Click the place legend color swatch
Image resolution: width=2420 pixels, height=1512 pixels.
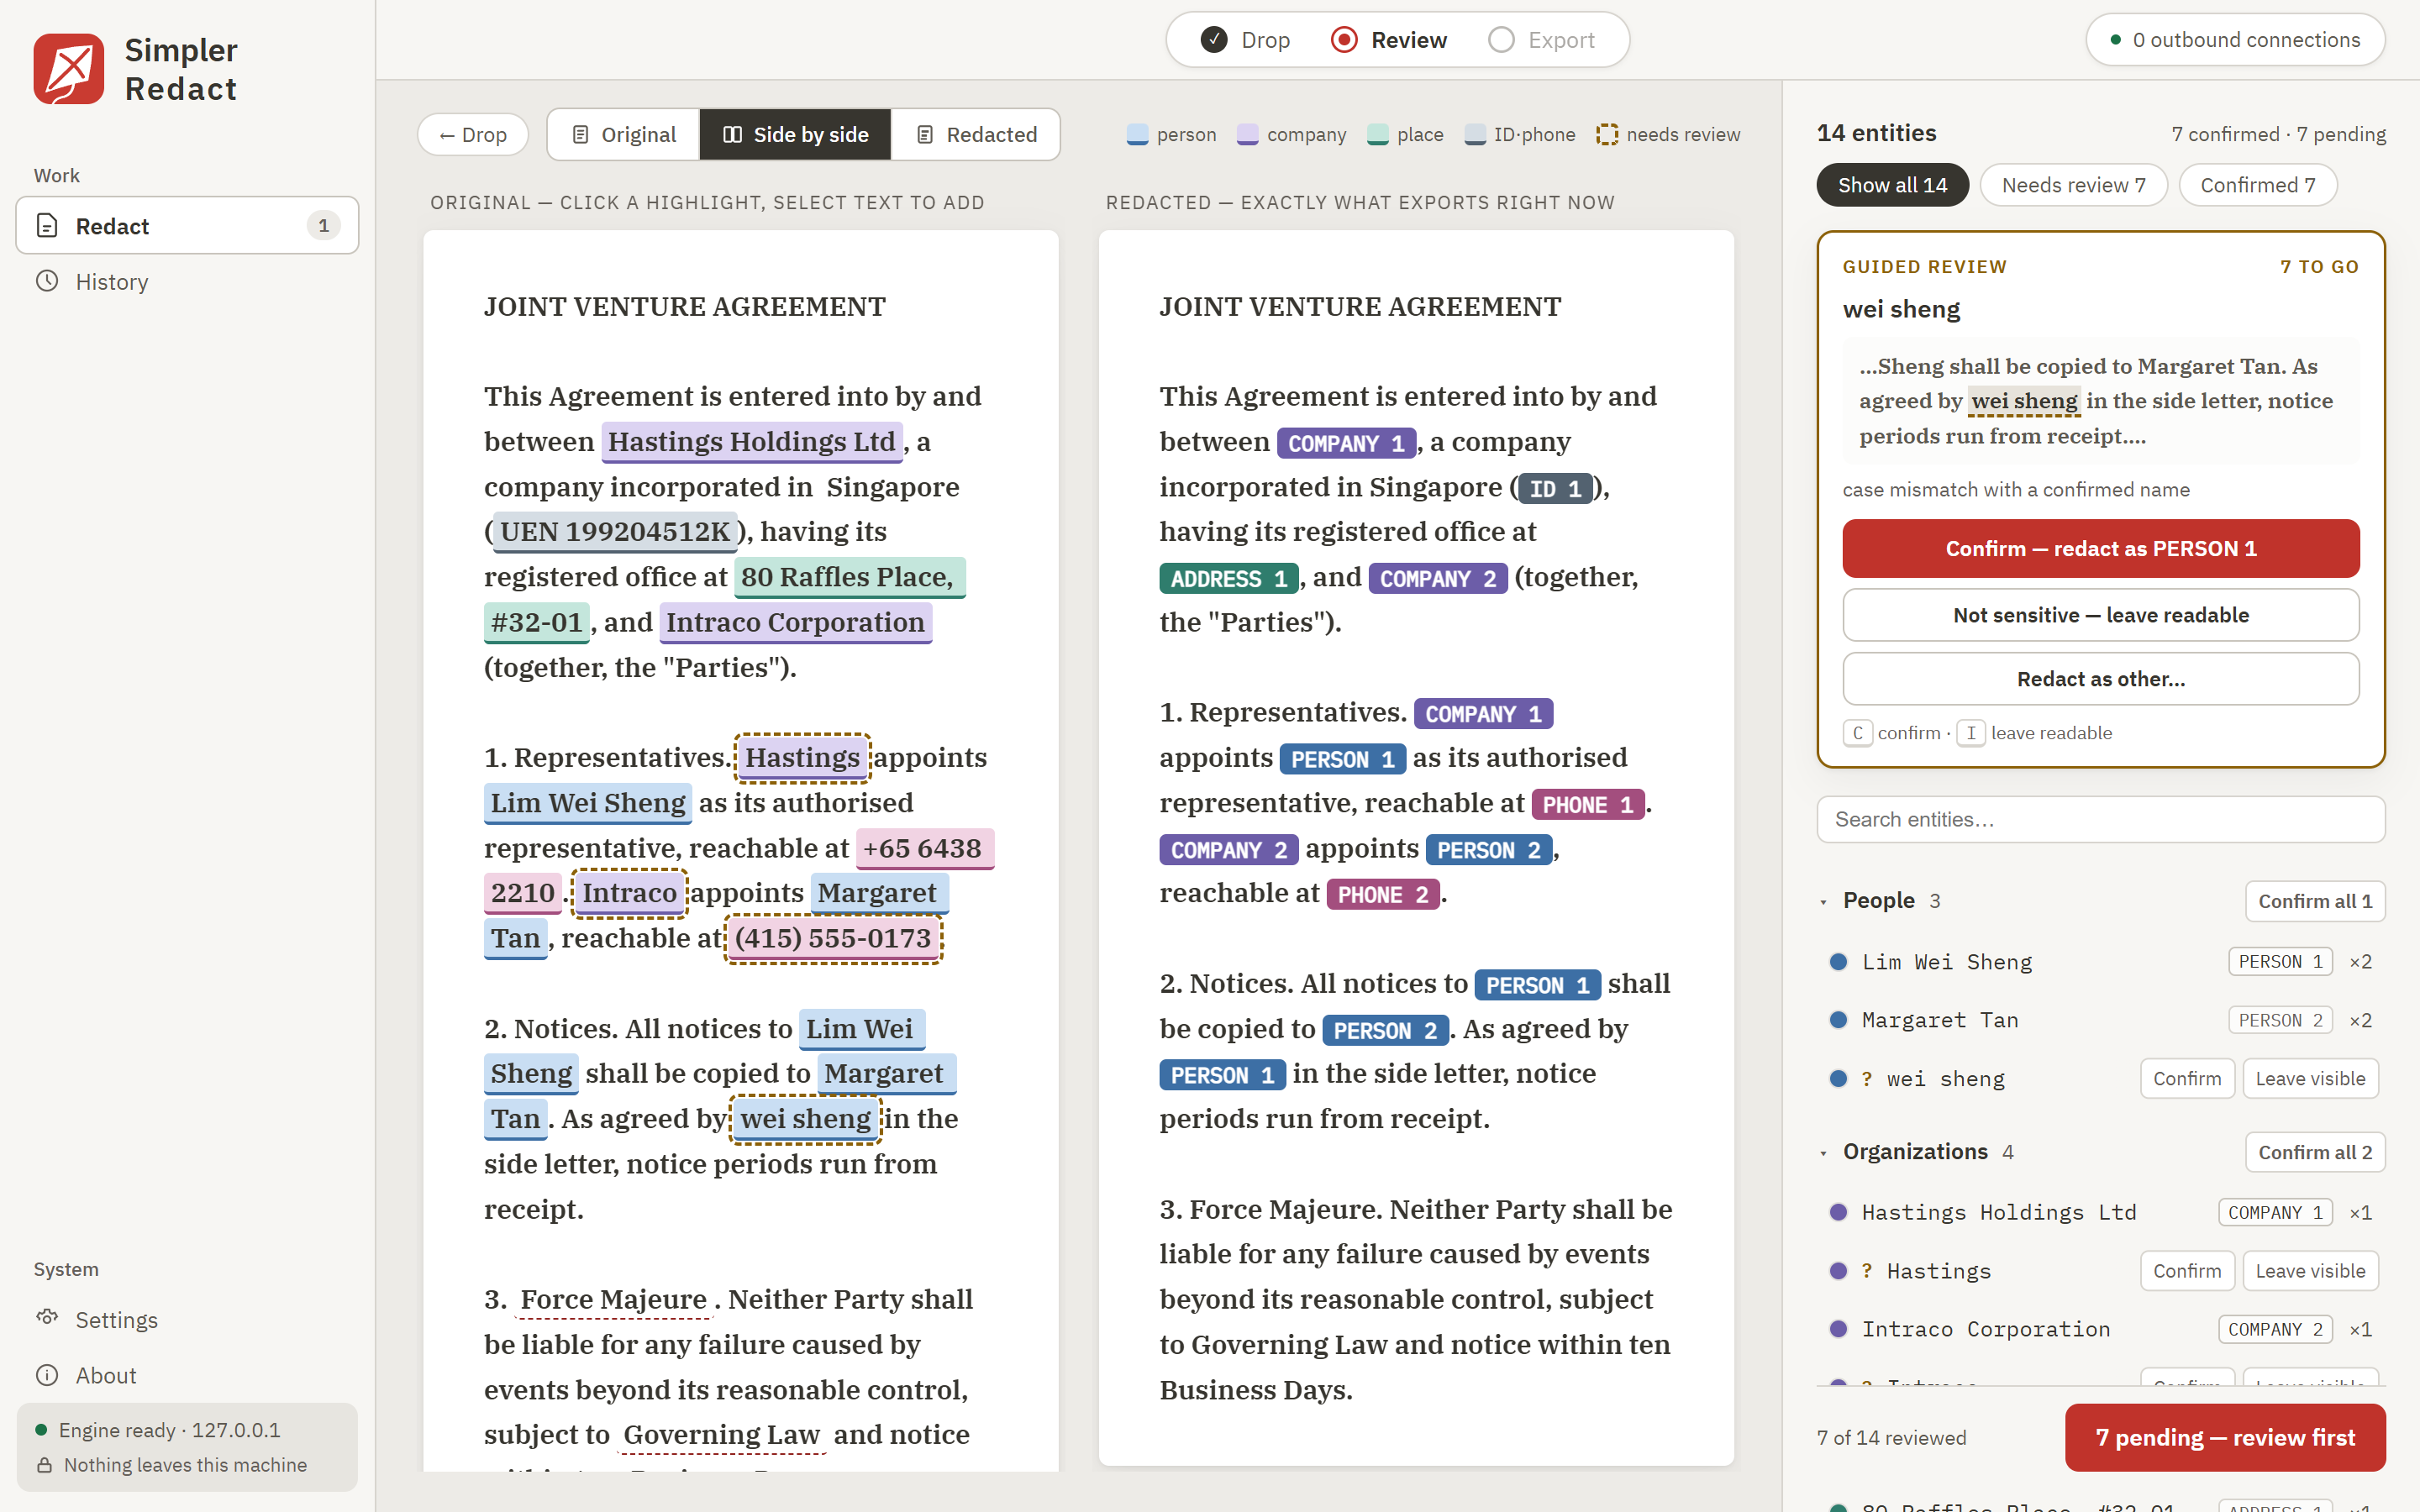tap(1377, 135)
